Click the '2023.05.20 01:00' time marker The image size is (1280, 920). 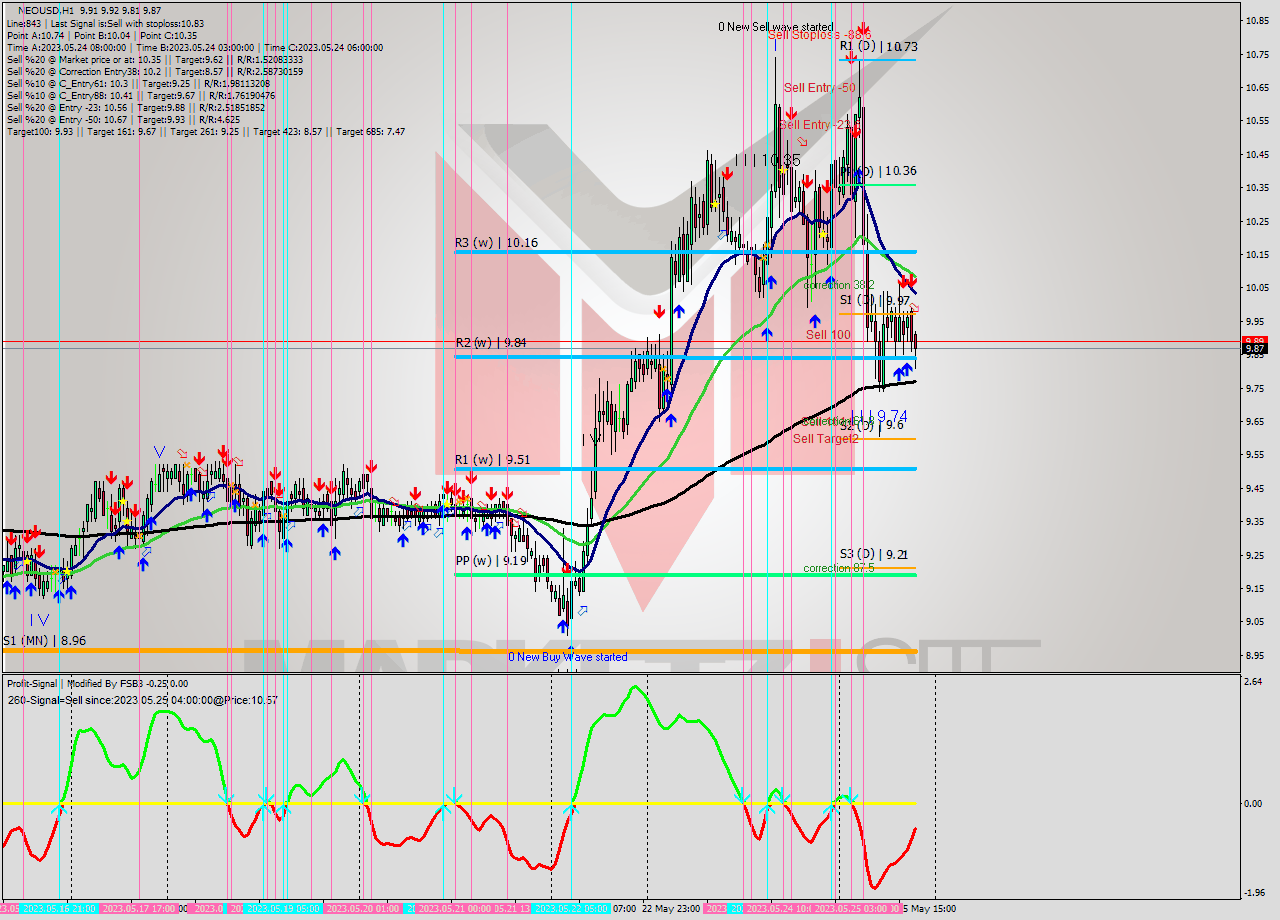coord(363,909)
